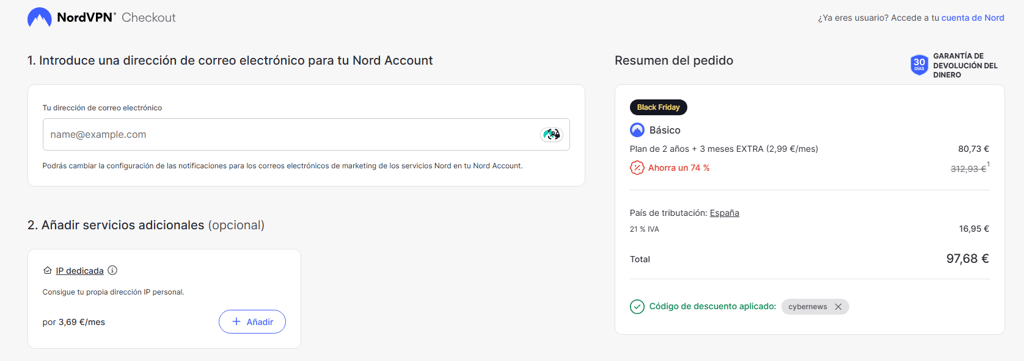Click the IVA amount 16,95 €
Image resolution: width=1024 pixels, height=361 pixels.
pyautogui.click(x=973, y=229)
